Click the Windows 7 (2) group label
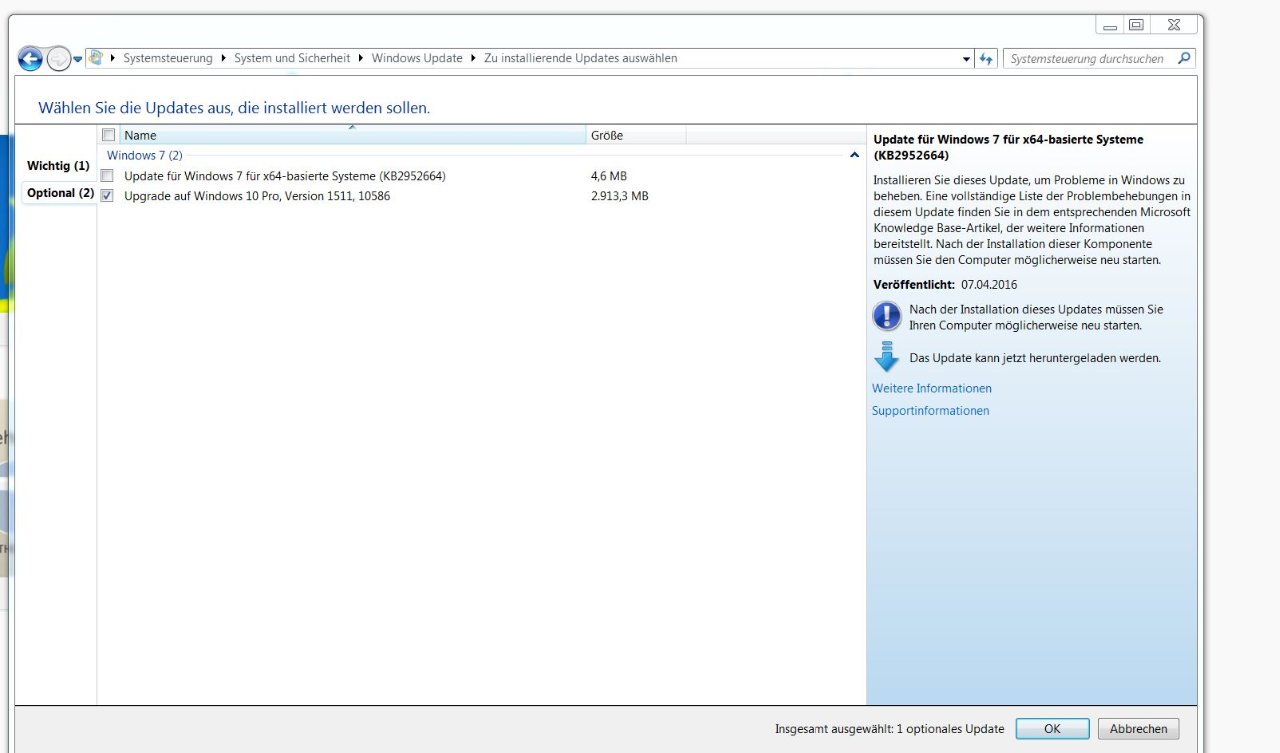The width and height of the screenshot is (1280, 753). 145,156
